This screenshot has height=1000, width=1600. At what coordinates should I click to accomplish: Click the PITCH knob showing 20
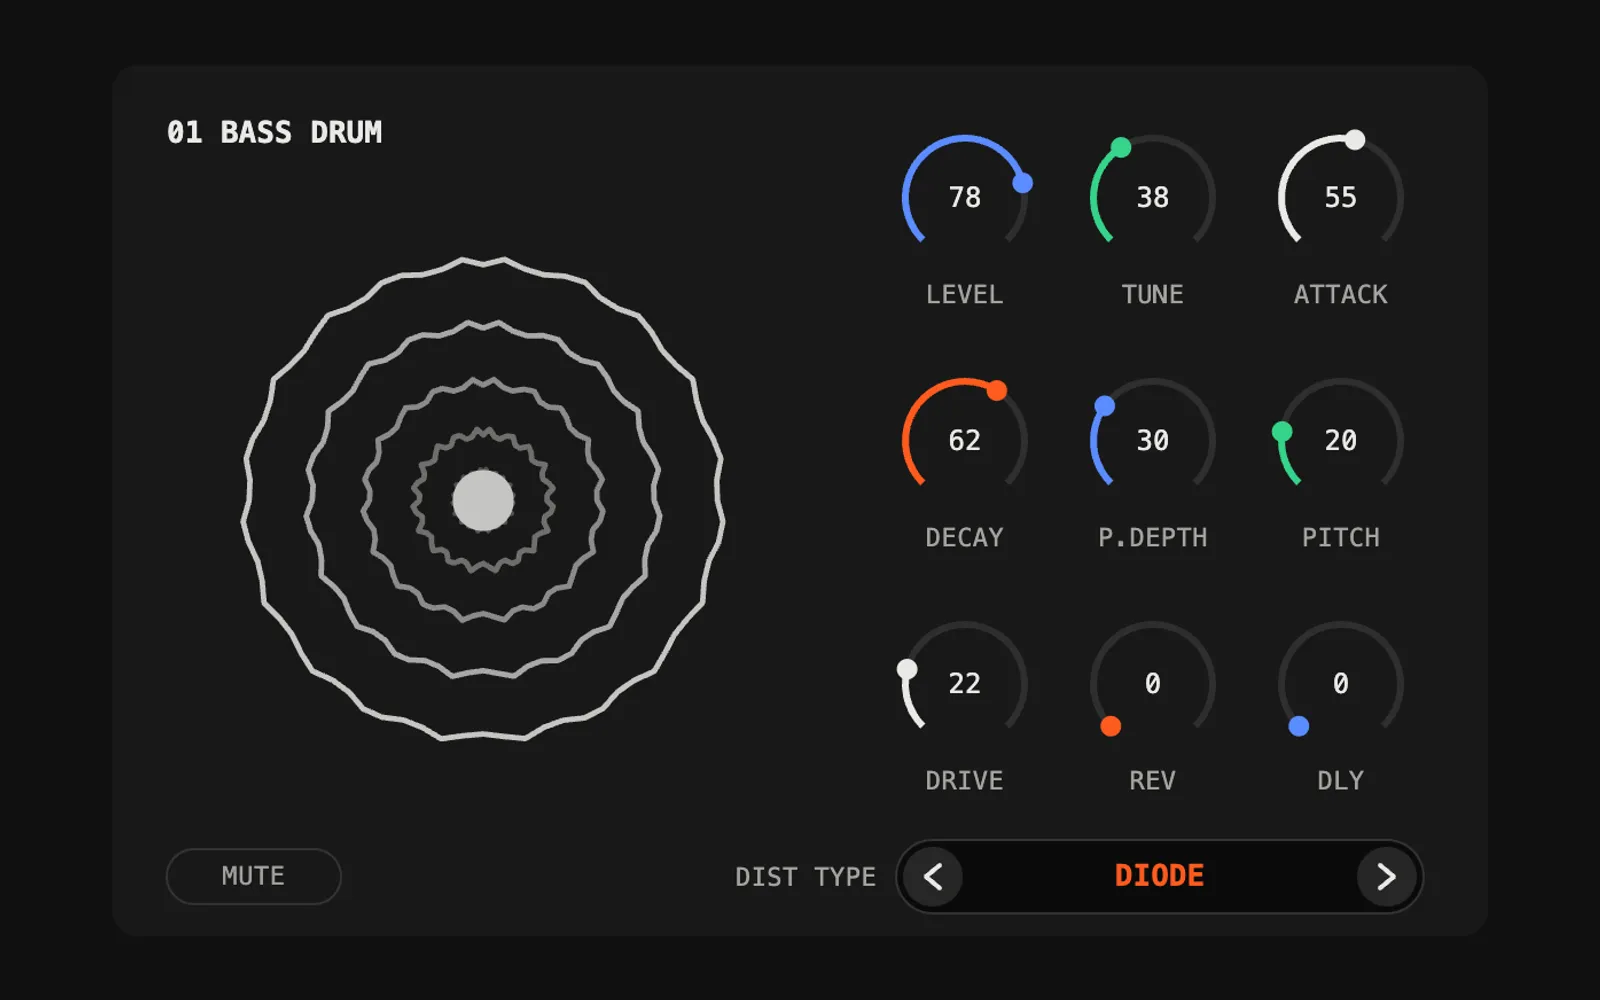click(x=1340, y=440)
